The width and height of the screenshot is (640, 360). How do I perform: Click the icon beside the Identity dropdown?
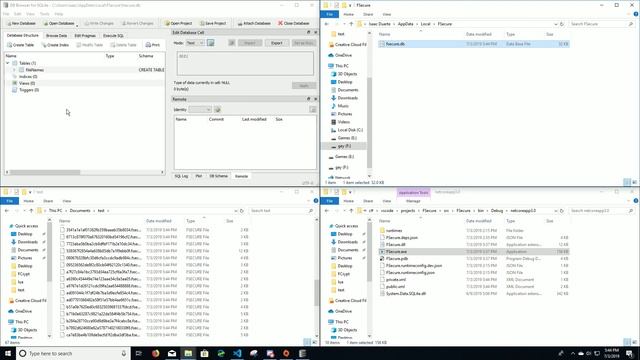click(217, 109)
